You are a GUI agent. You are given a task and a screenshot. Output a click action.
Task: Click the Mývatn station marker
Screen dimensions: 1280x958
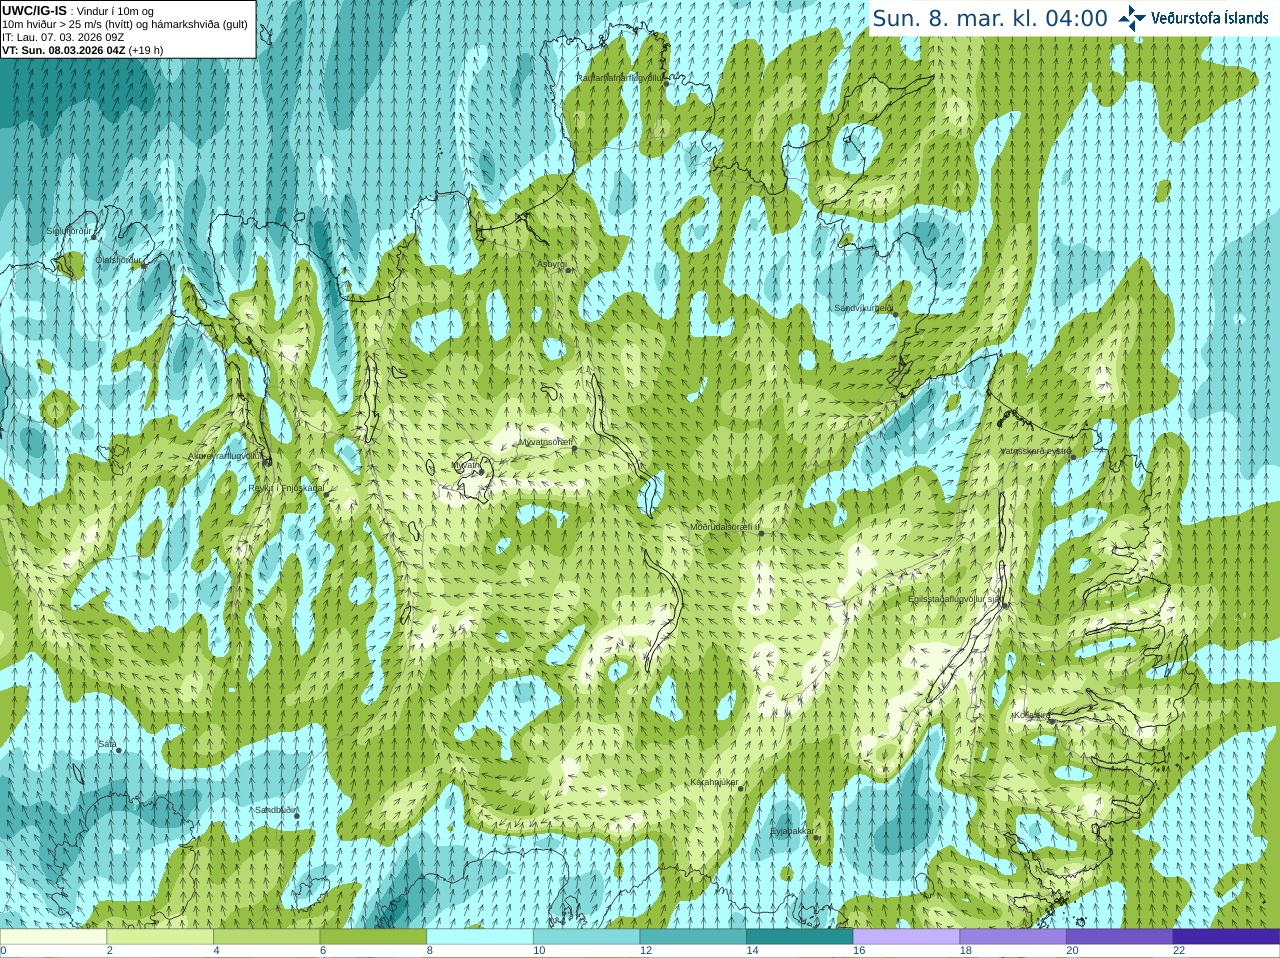481,471
